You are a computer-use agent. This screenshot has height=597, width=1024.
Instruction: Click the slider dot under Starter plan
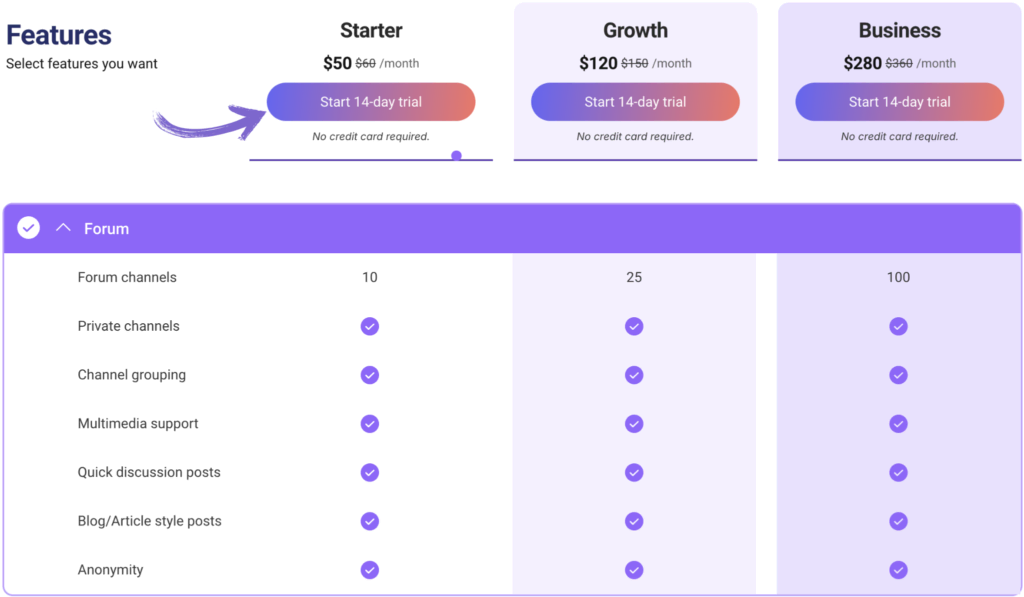tap(456, 155)
